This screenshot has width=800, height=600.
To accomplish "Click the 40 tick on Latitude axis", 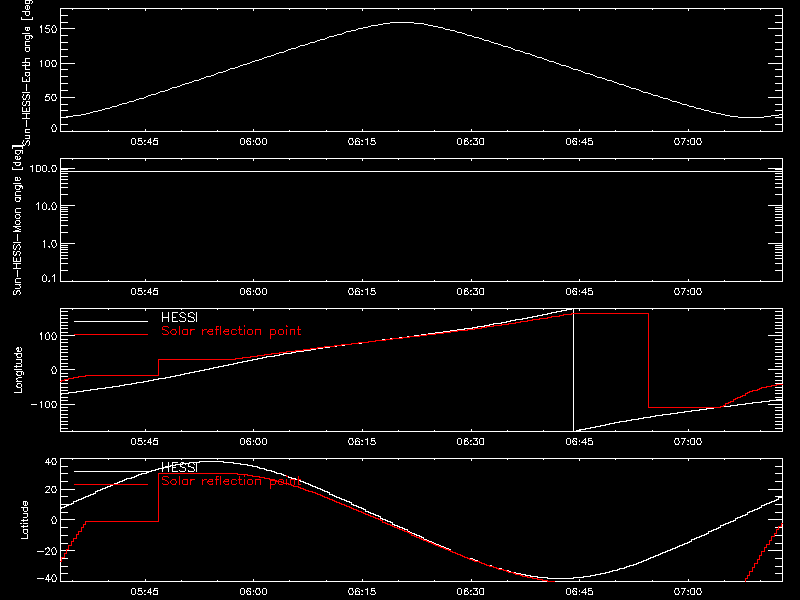I will point(52,462).
